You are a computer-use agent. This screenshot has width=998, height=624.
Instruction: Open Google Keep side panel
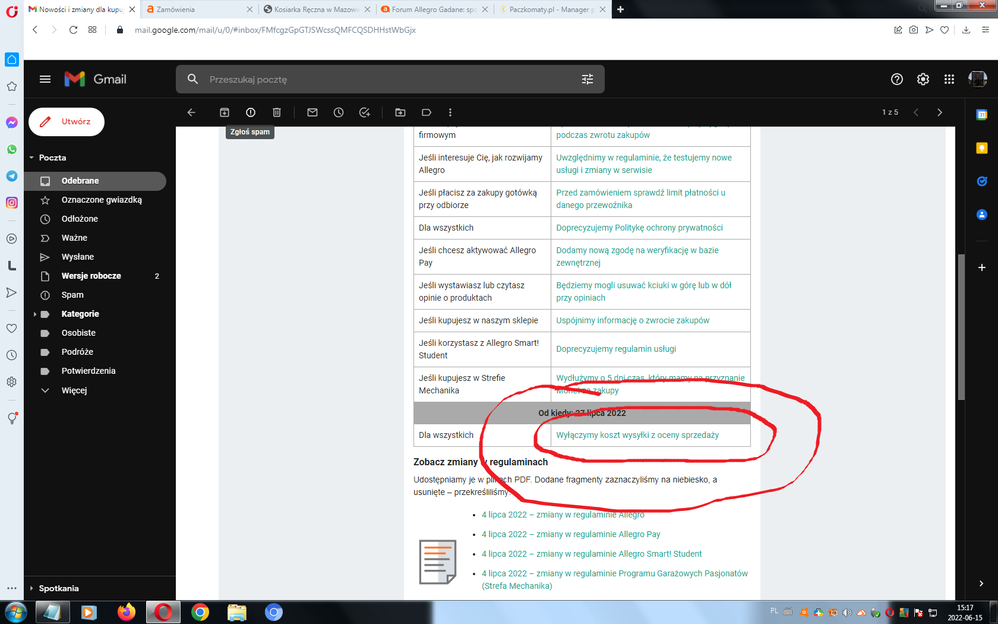(x=981, y=148)
